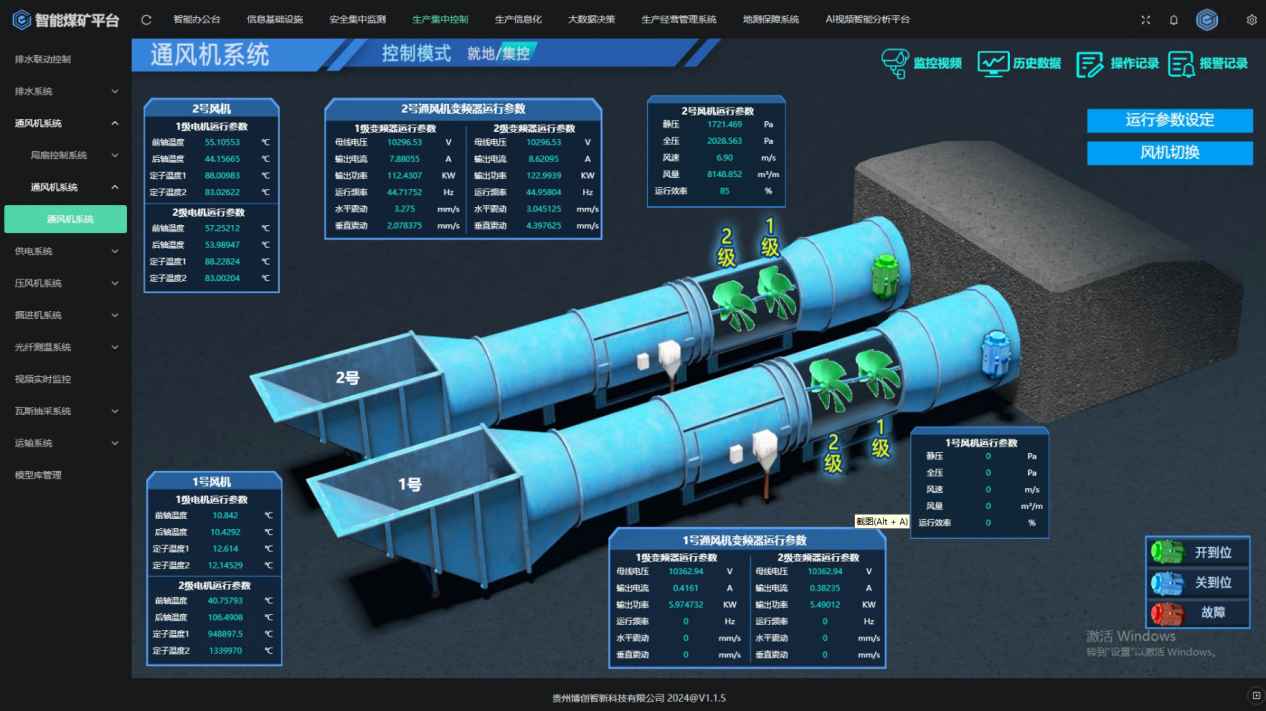The height and width of the screenshot is (711, 1266).
Task: Click the 运行参数设定 button
Action: [1169, 120]
